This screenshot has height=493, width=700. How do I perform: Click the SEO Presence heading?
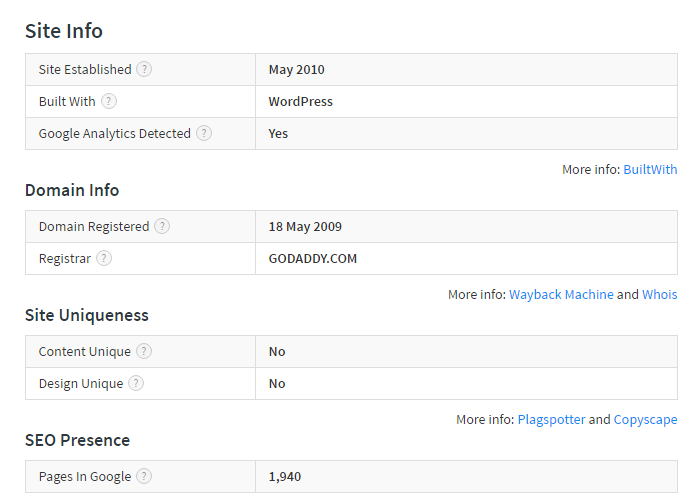click(77, 440)
